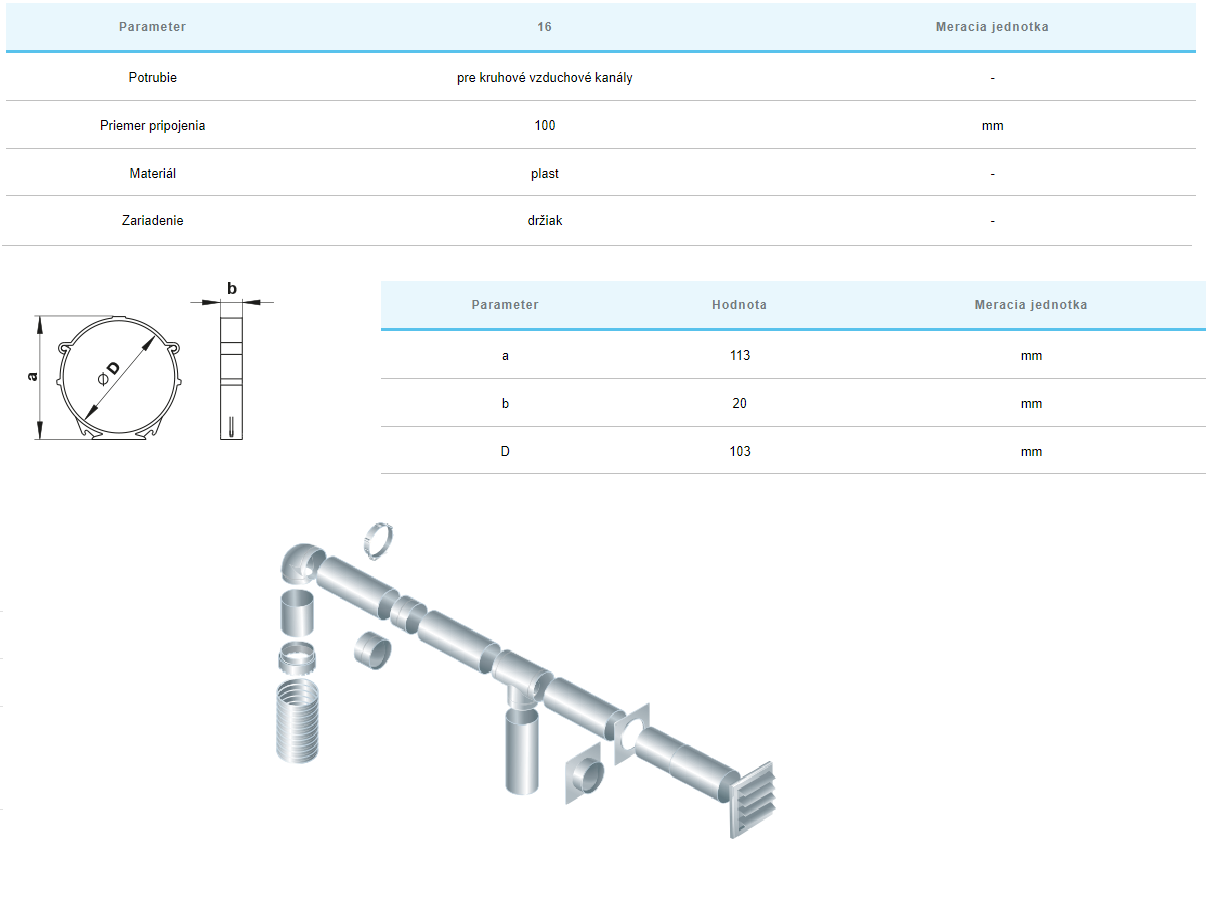The height and width of the screenshot is (922, 1206).
Task: Click 'Meracia jednotka' header in the dimensions table
Action: pos(1030,305)
